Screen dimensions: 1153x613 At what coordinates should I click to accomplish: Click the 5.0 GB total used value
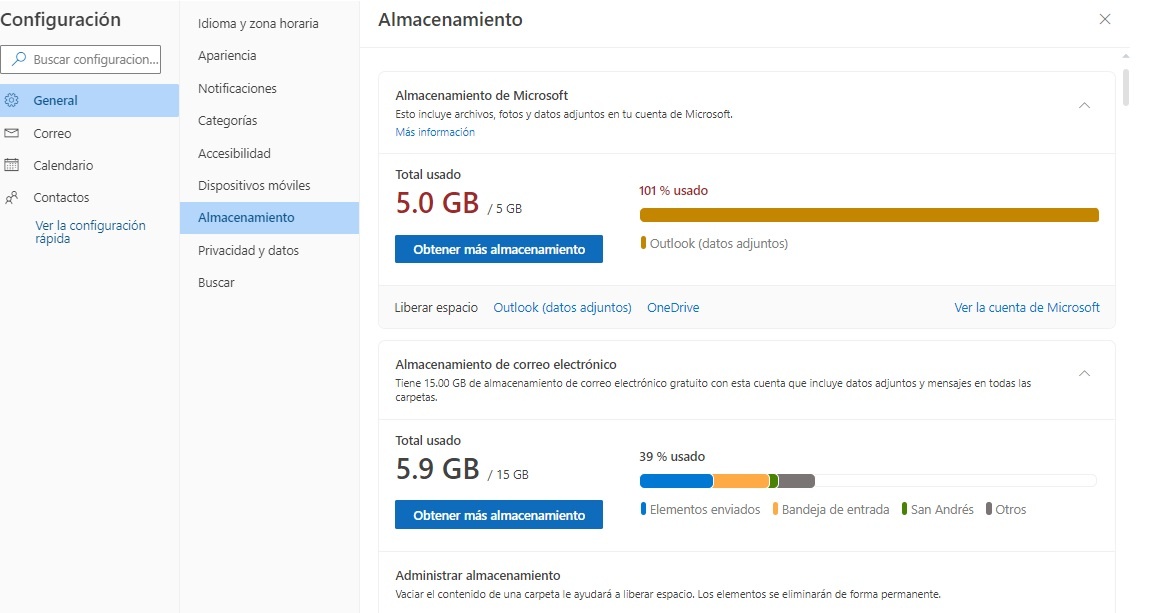(438, 203)
